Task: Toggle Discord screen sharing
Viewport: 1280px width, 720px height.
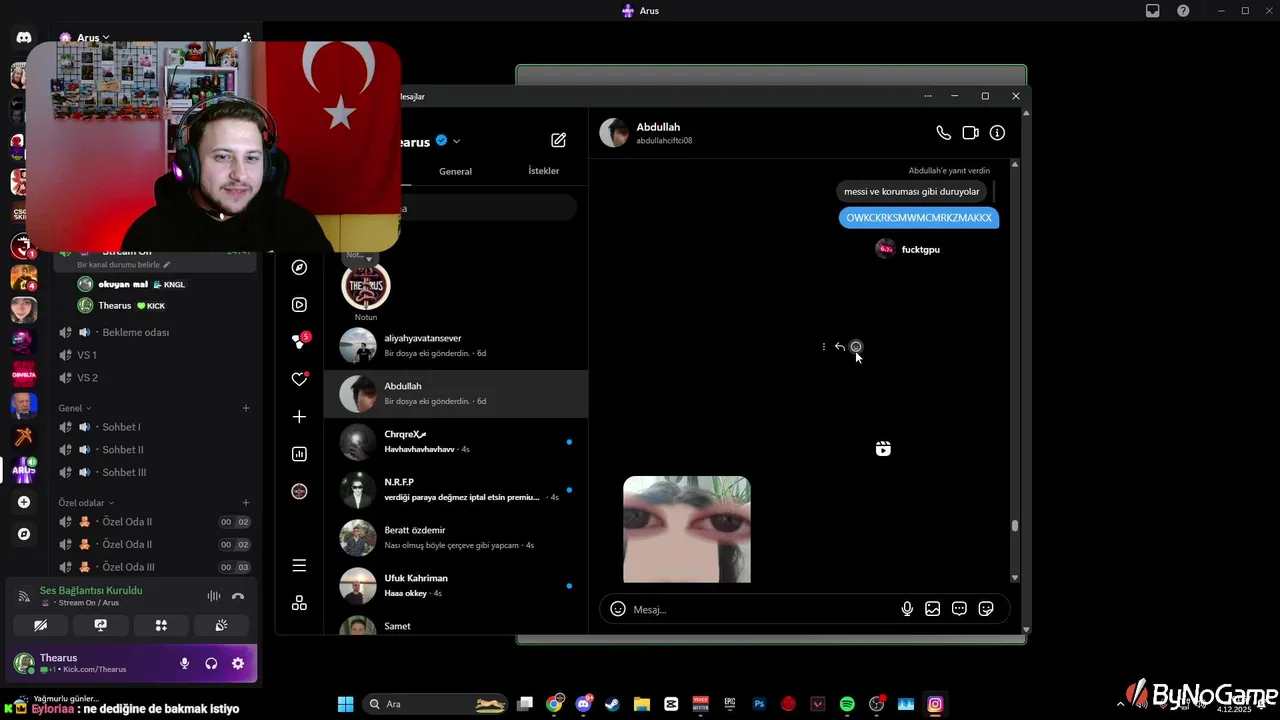Action: click(x=100, y=625)
